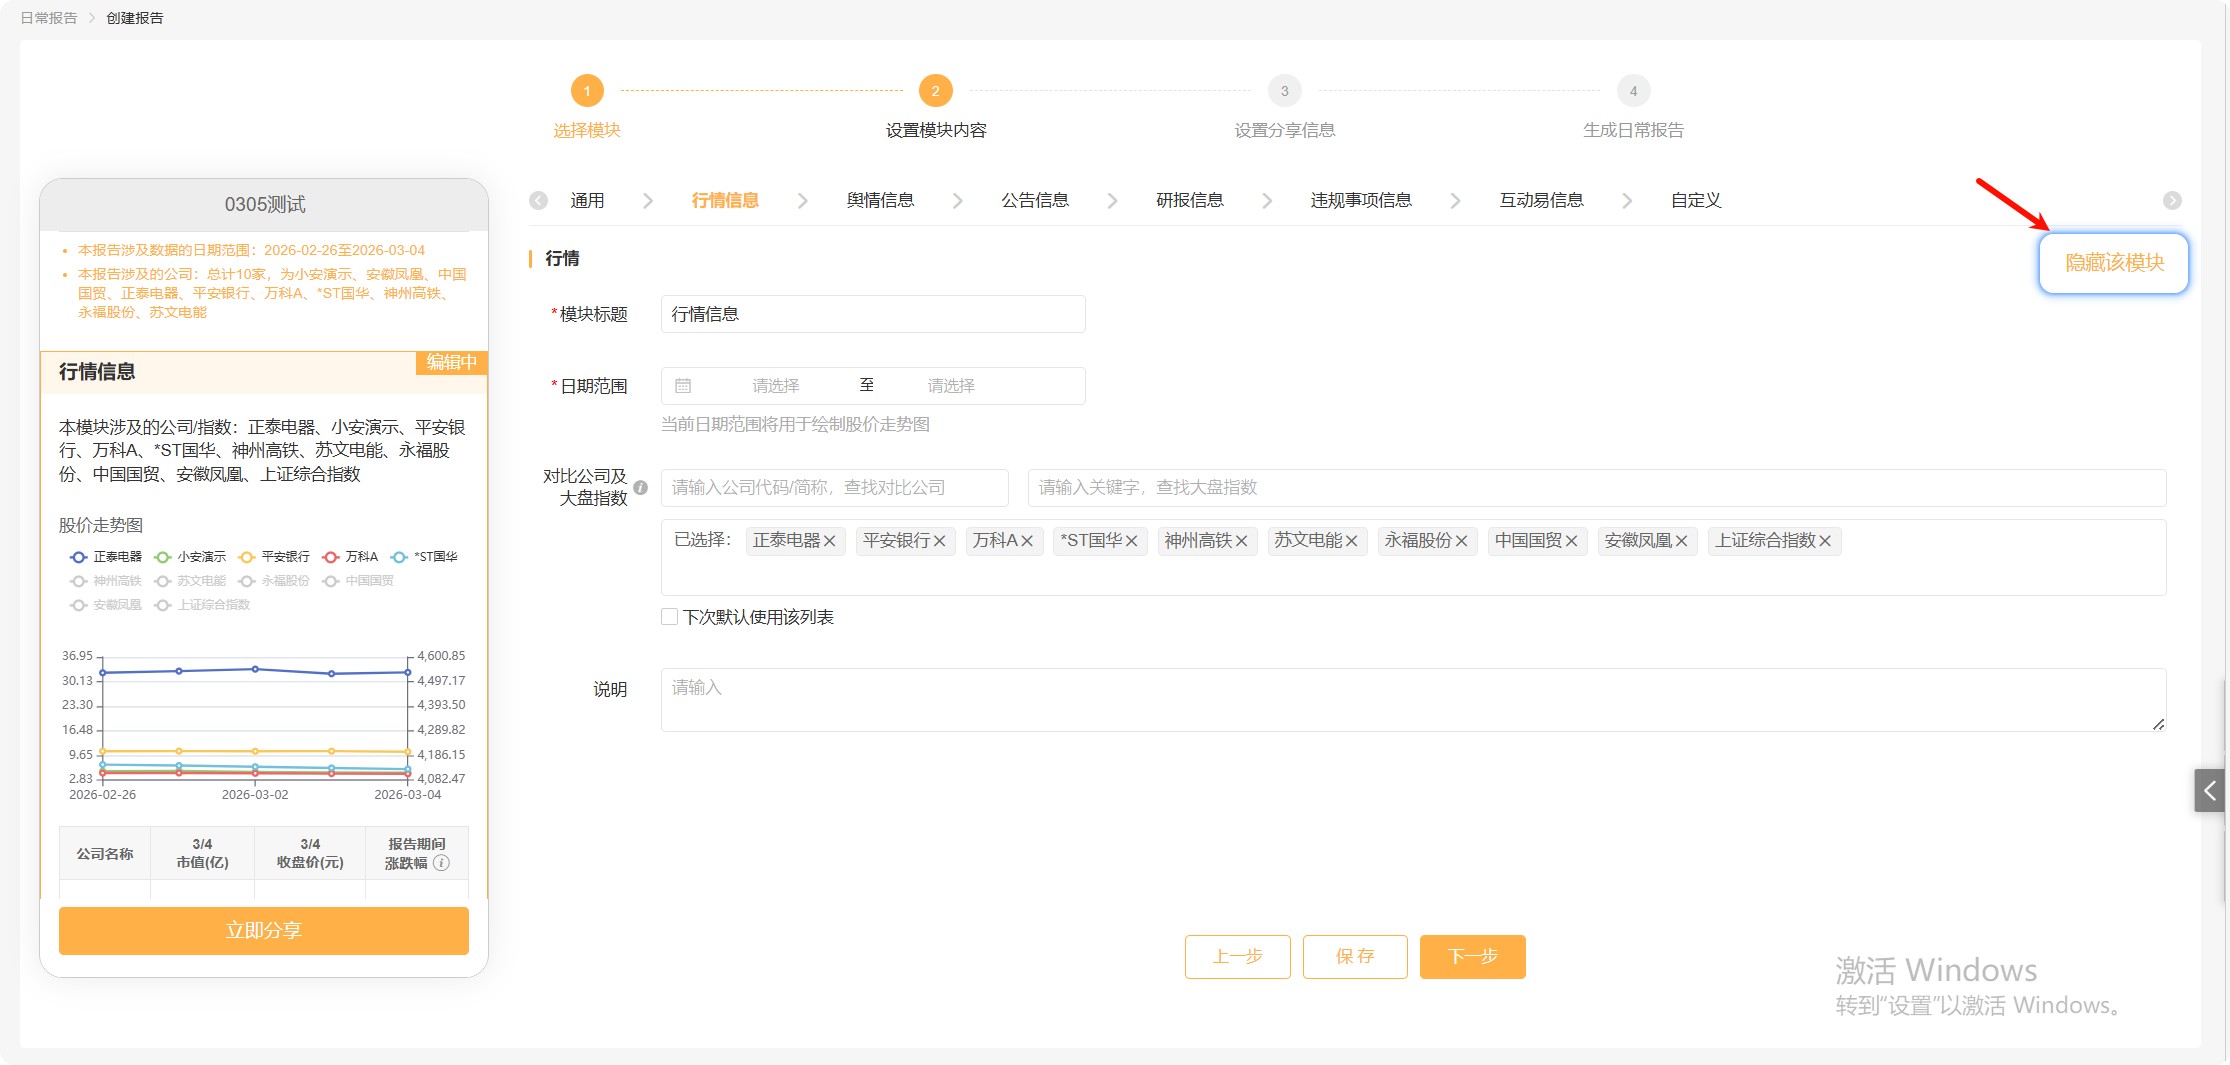
Task: Show 中国国贸 series in chart legend
Action: pyautogui.click(x=358, y=581)
